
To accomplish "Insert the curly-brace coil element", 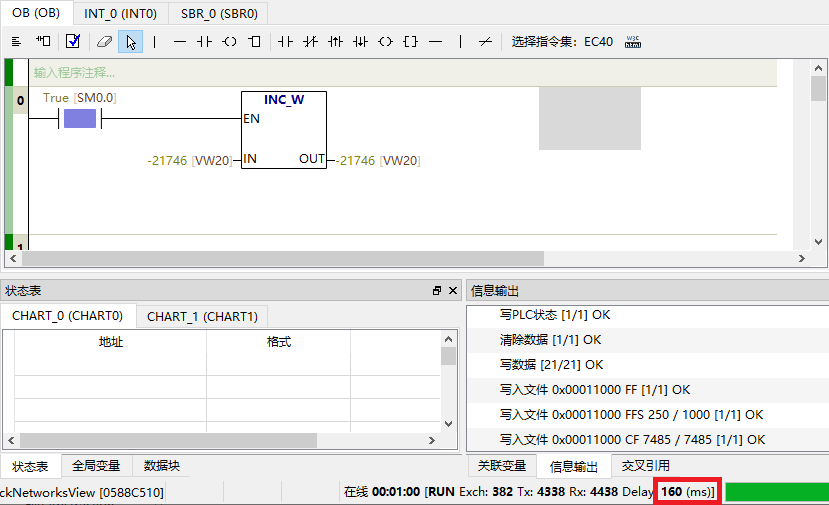I will click(x=410, y=42).
